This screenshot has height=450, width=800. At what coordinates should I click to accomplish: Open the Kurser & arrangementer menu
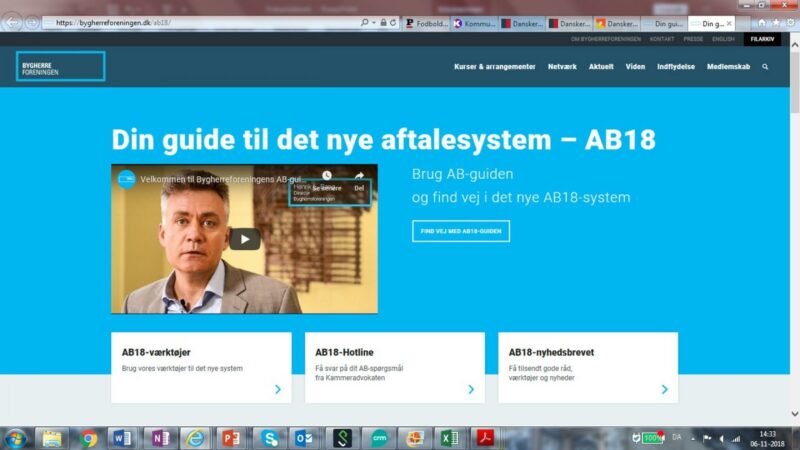[x=495, y=67]
